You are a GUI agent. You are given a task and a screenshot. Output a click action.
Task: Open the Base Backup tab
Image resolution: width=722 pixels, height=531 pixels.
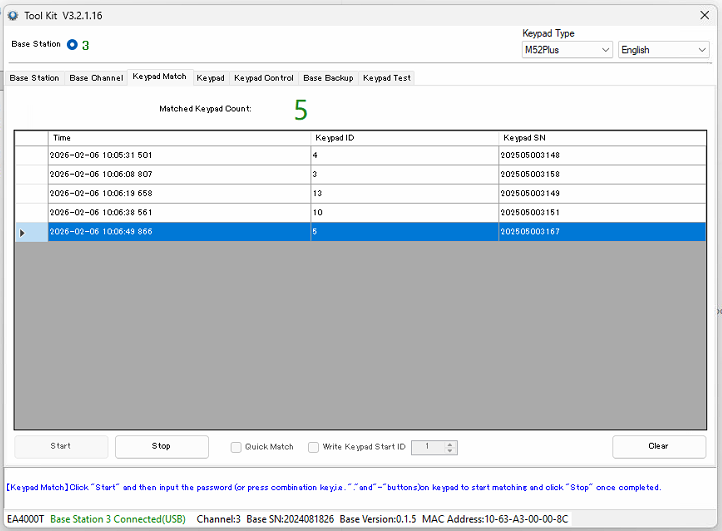click(x=328, y=78)
